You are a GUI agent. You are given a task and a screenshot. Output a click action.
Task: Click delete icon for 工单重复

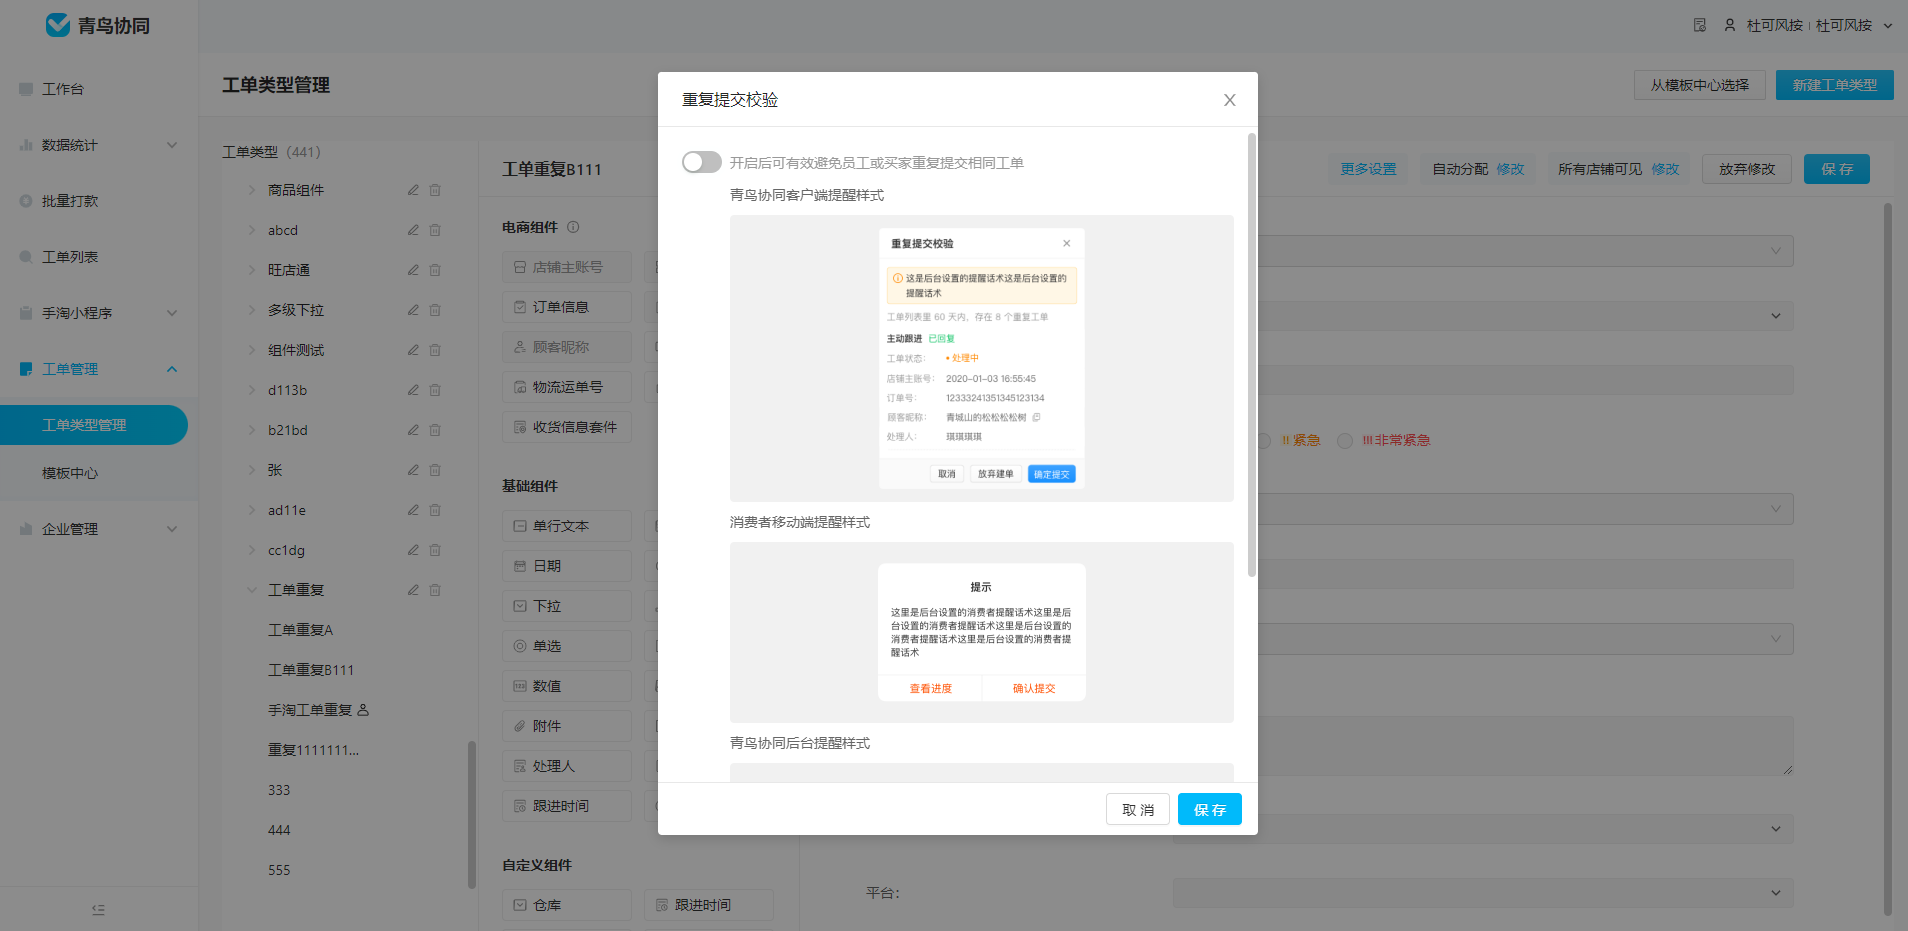435,590
